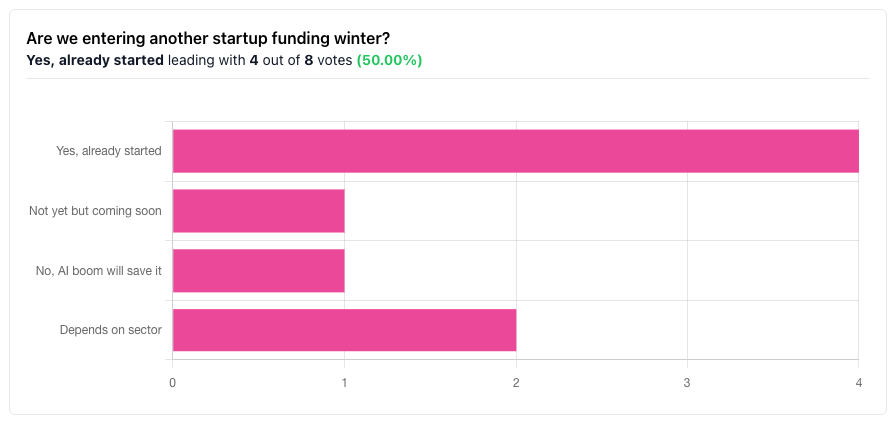
Task: Click the total '8' votes count in subtitle
Action: tap(309, 60)
